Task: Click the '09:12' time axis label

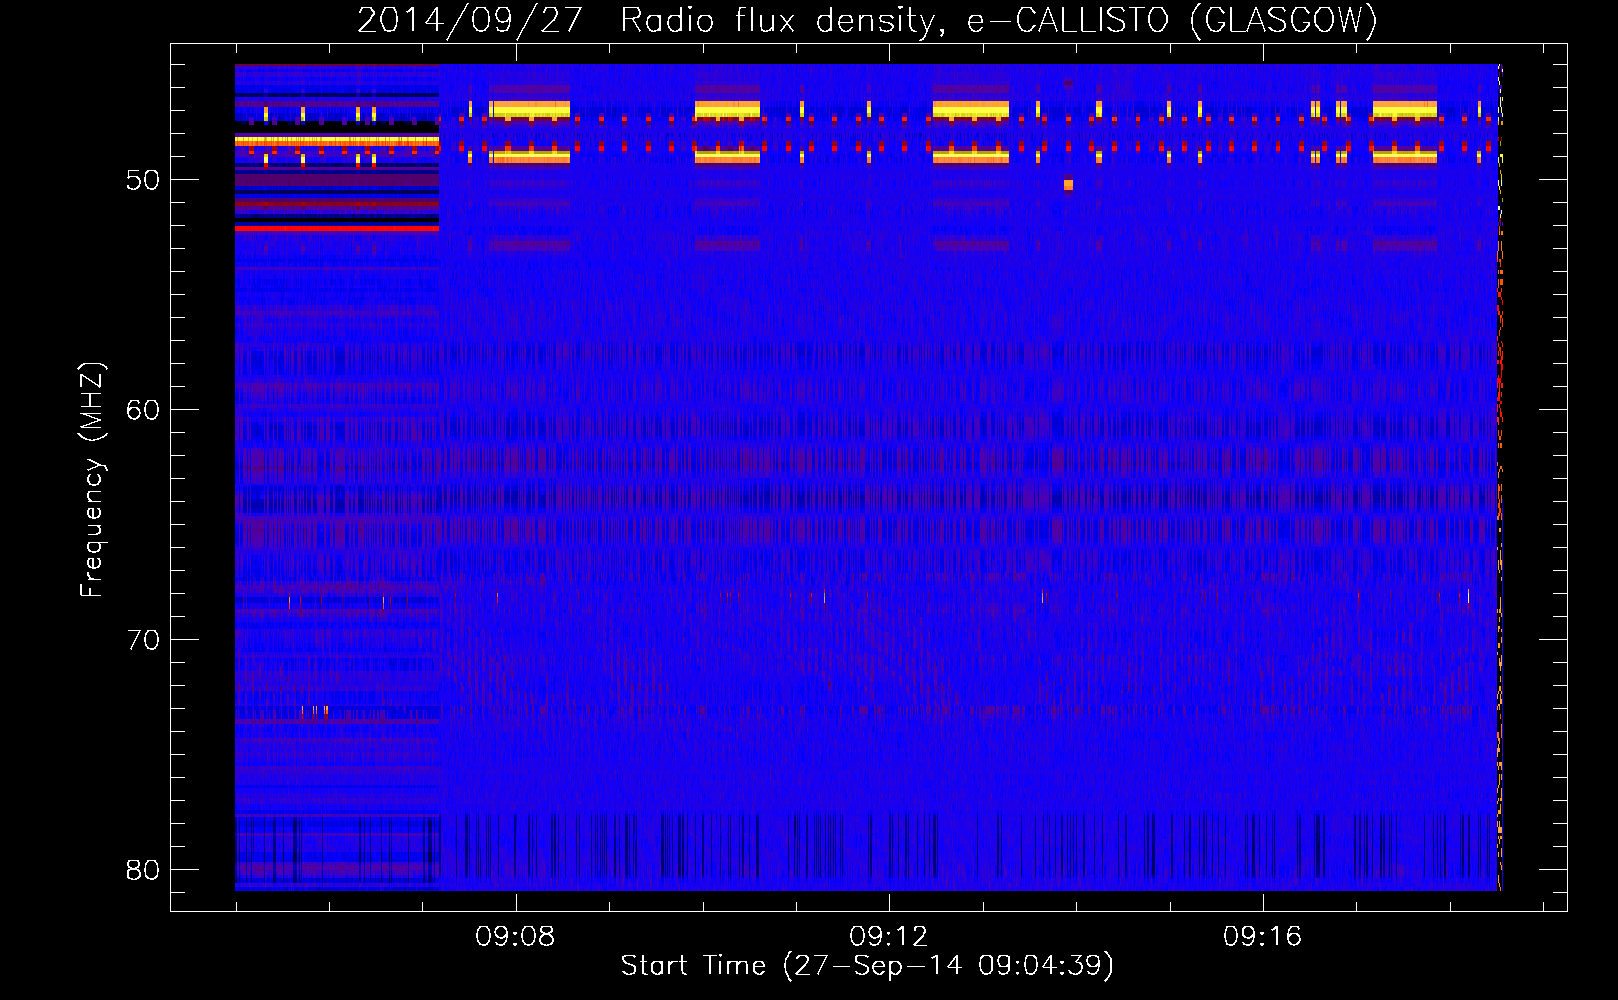Action: coord(889,937)
